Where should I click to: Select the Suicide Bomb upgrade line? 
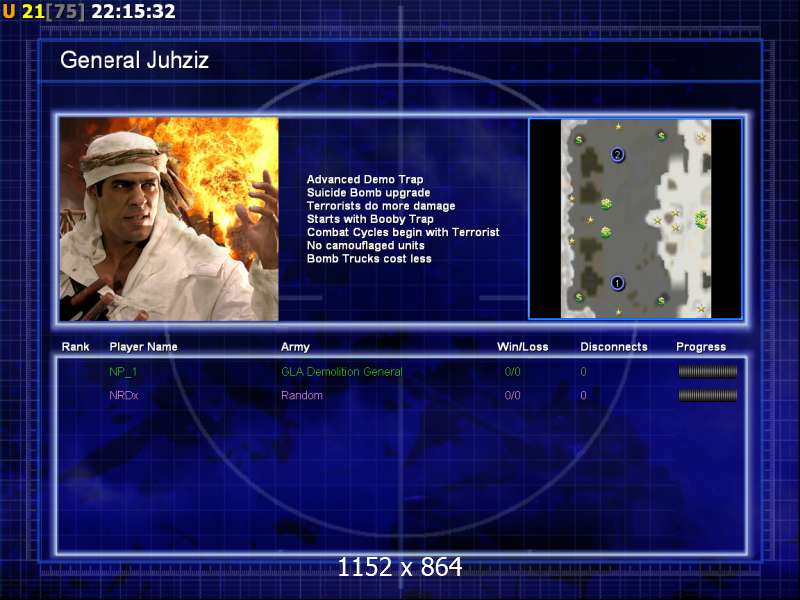pos(368,192)
